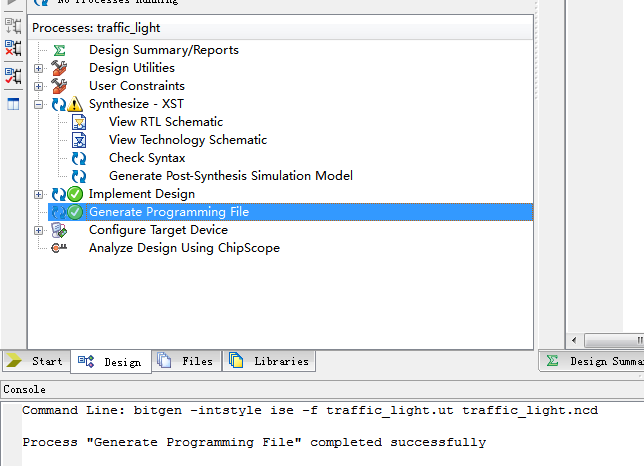Open Design Summary/Reports sigma icon
This screenshot has height=466, width=644.
(x=59, y=50)
